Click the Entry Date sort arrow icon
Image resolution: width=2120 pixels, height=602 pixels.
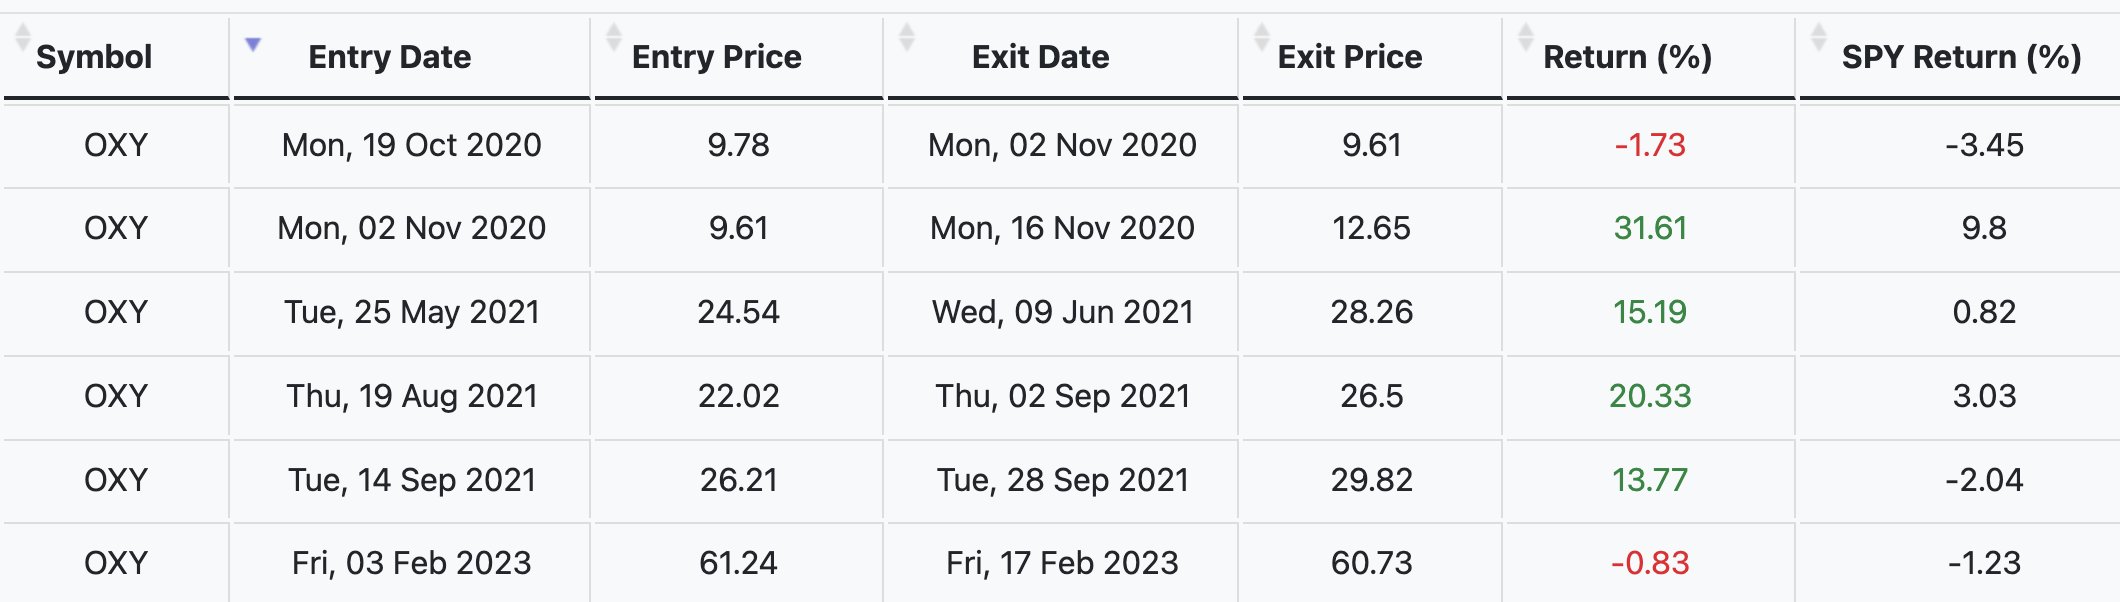point(253,44)
